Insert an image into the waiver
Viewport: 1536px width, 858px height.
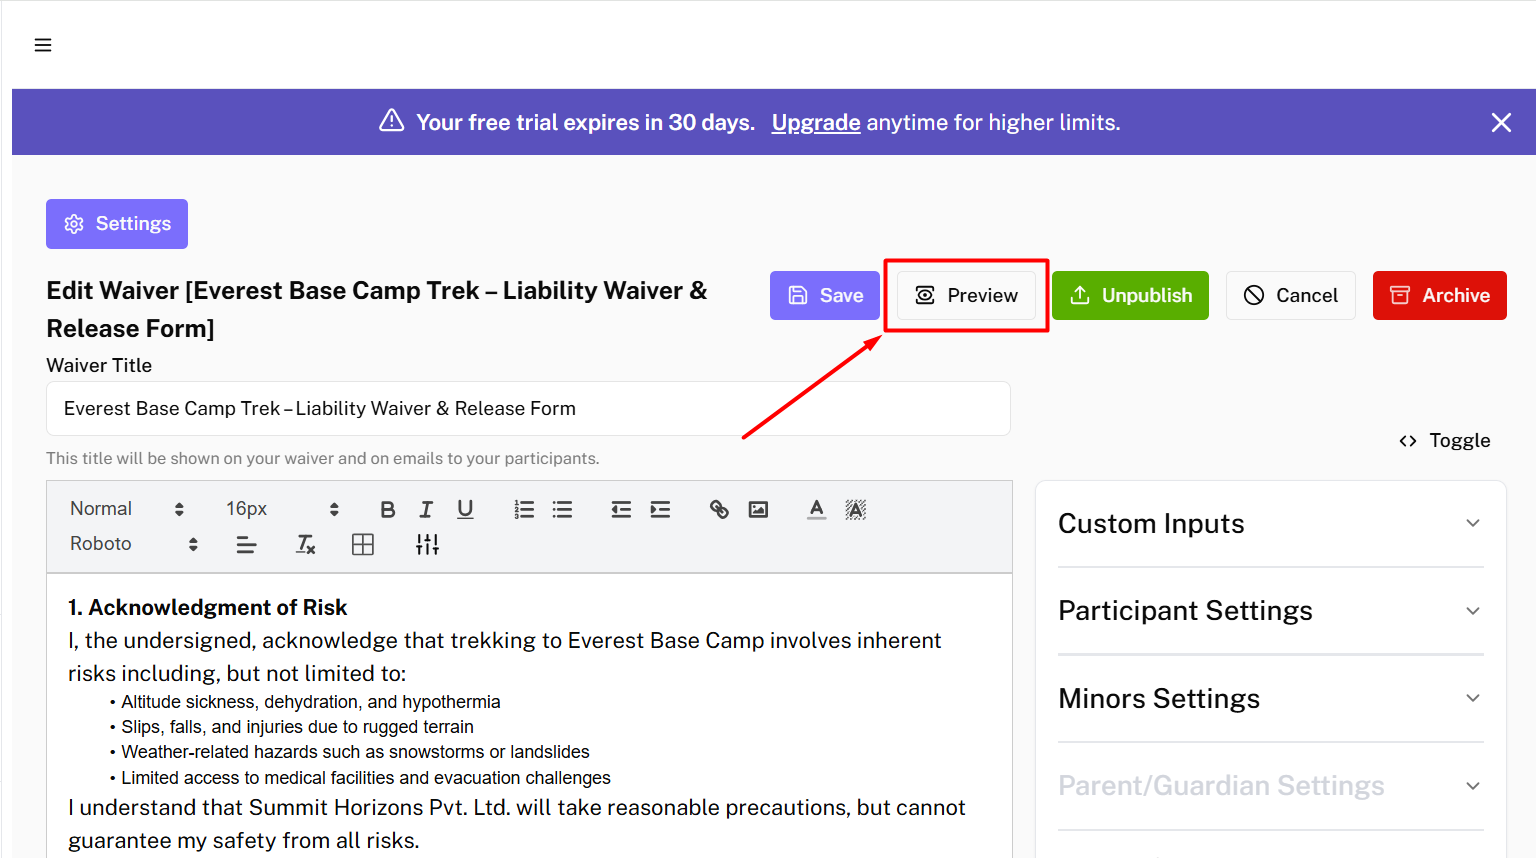pyautogui.click(x=759, y=509)
